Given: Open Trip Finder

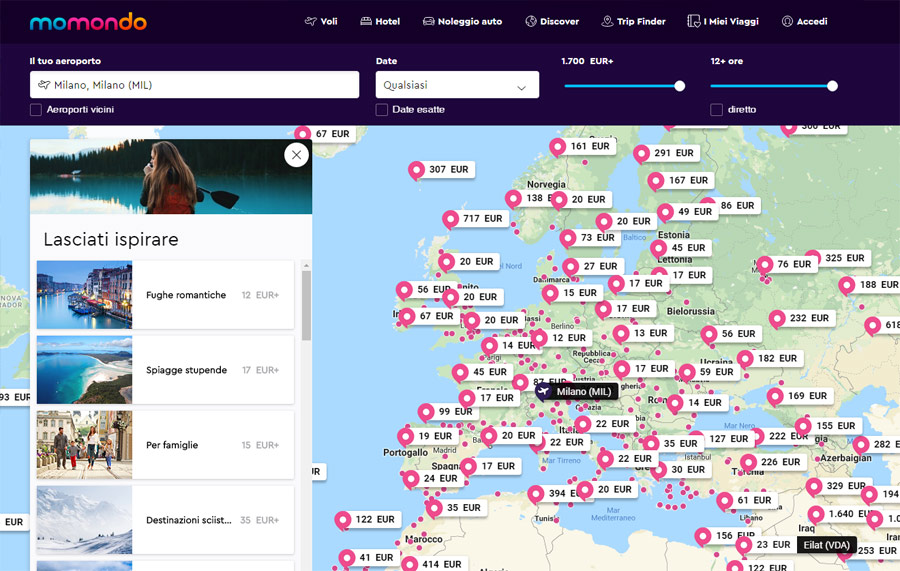Looking at the screenshot, I should point(633,21).
